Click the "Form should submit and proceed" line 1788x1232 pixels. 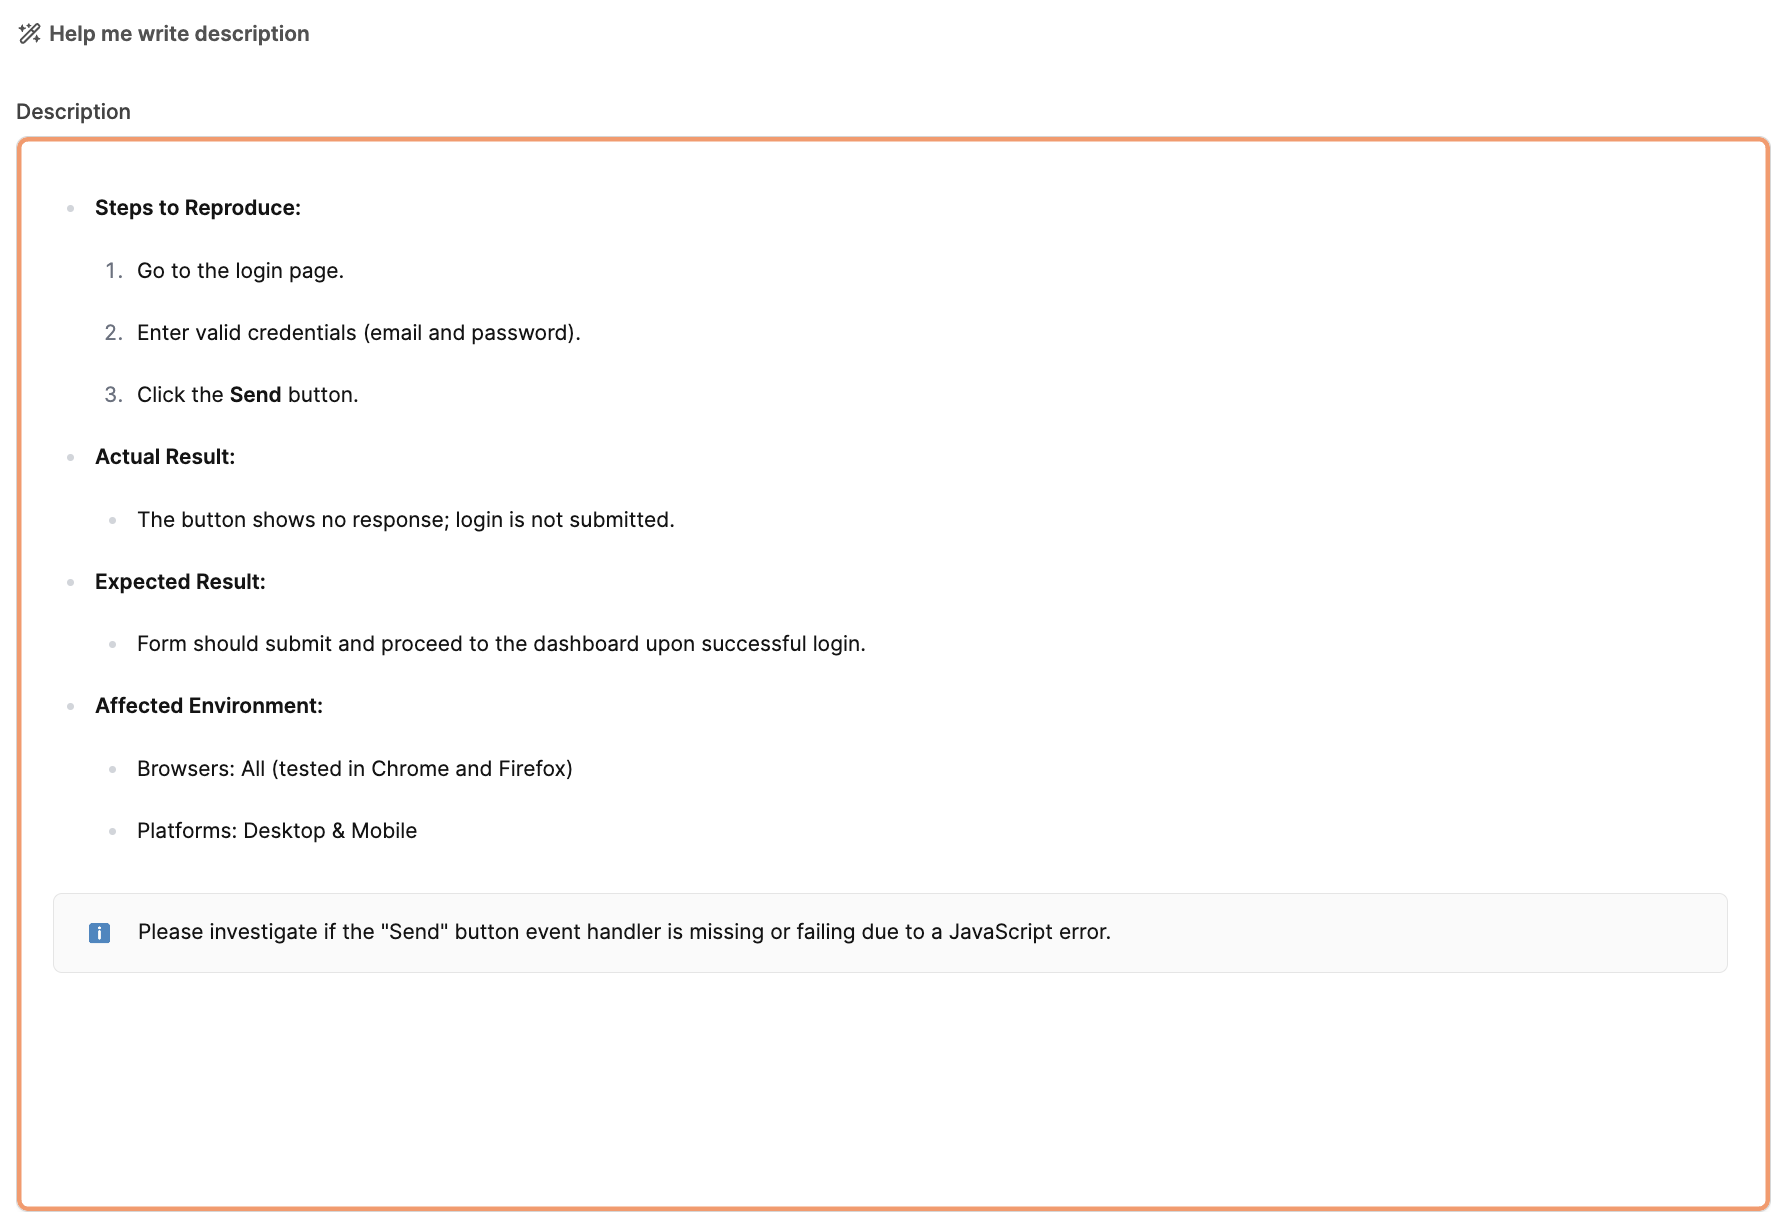500,644
